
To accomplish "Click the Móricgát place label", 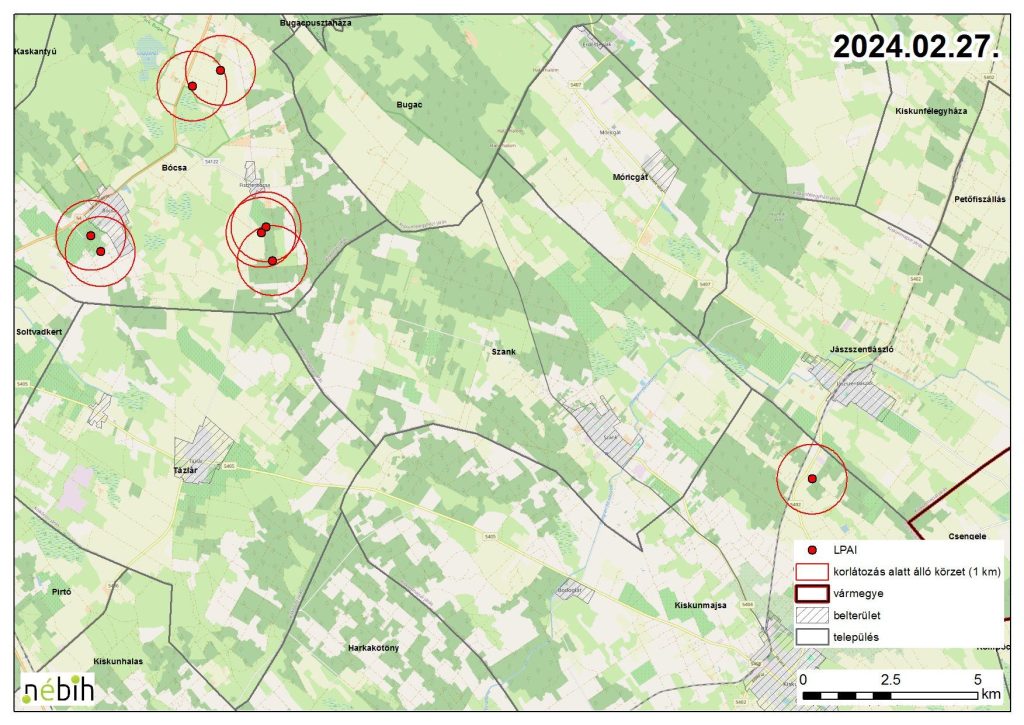I will tap(630, 176).
